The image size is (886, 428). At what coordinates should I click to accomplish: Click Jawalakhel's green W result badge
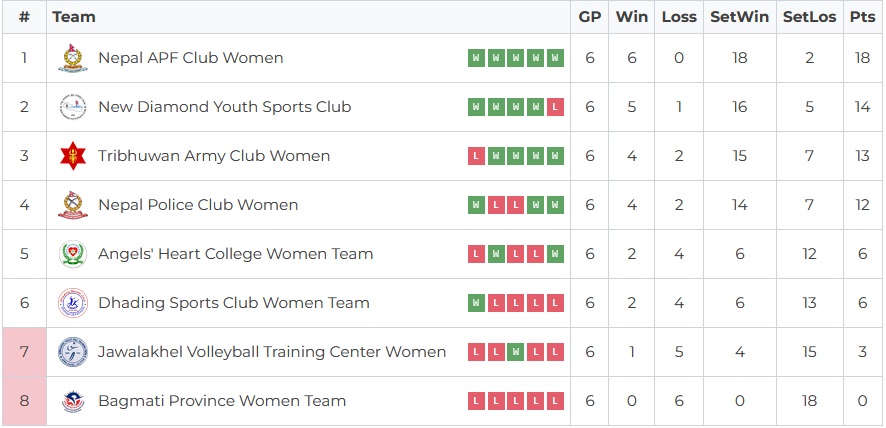tap(516, 352)
